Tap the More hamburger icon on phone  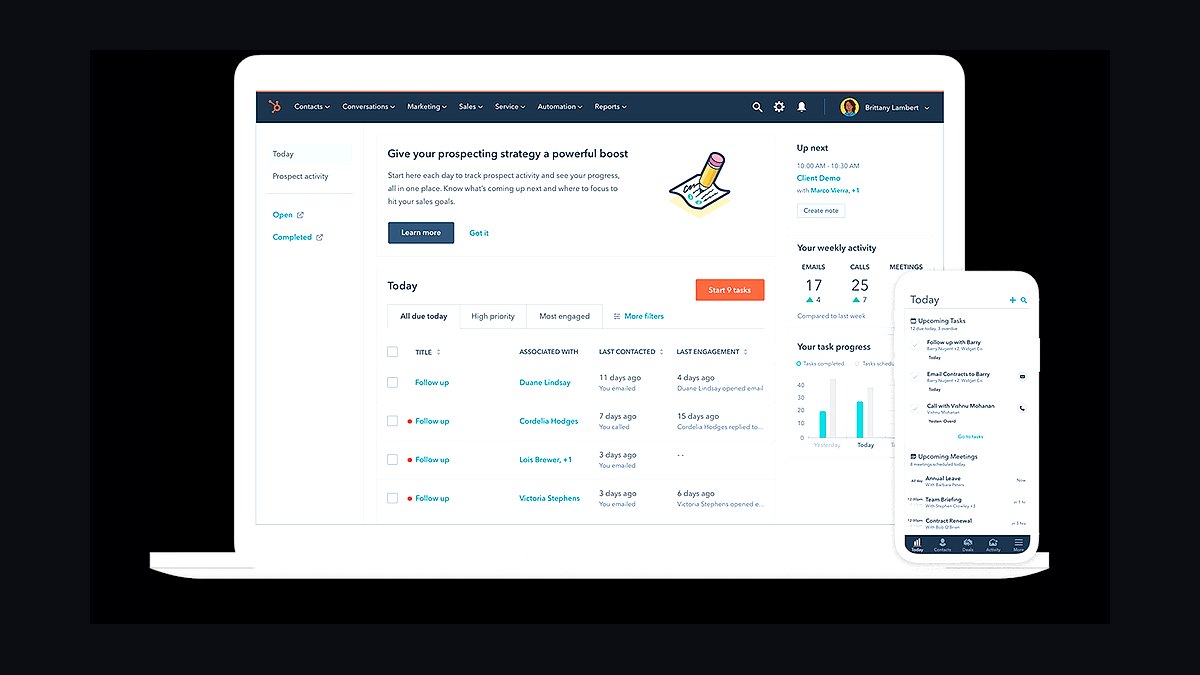pyautogui.click(x=1018, y=544)
